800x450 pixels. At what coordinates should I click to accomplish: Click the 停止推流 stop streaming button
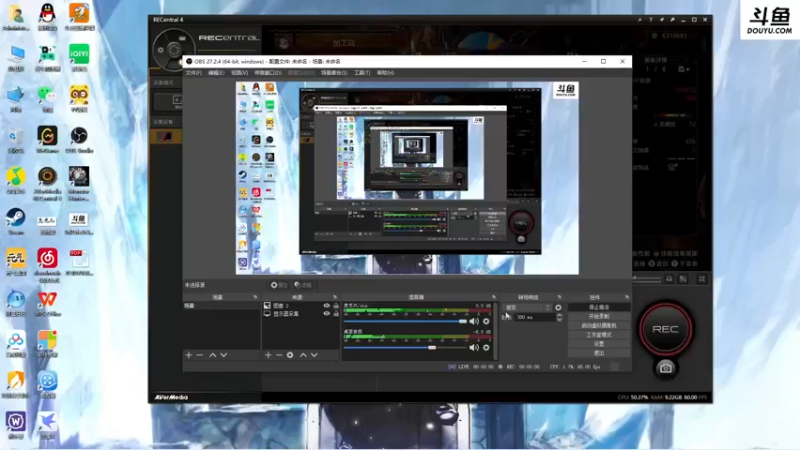599,307
